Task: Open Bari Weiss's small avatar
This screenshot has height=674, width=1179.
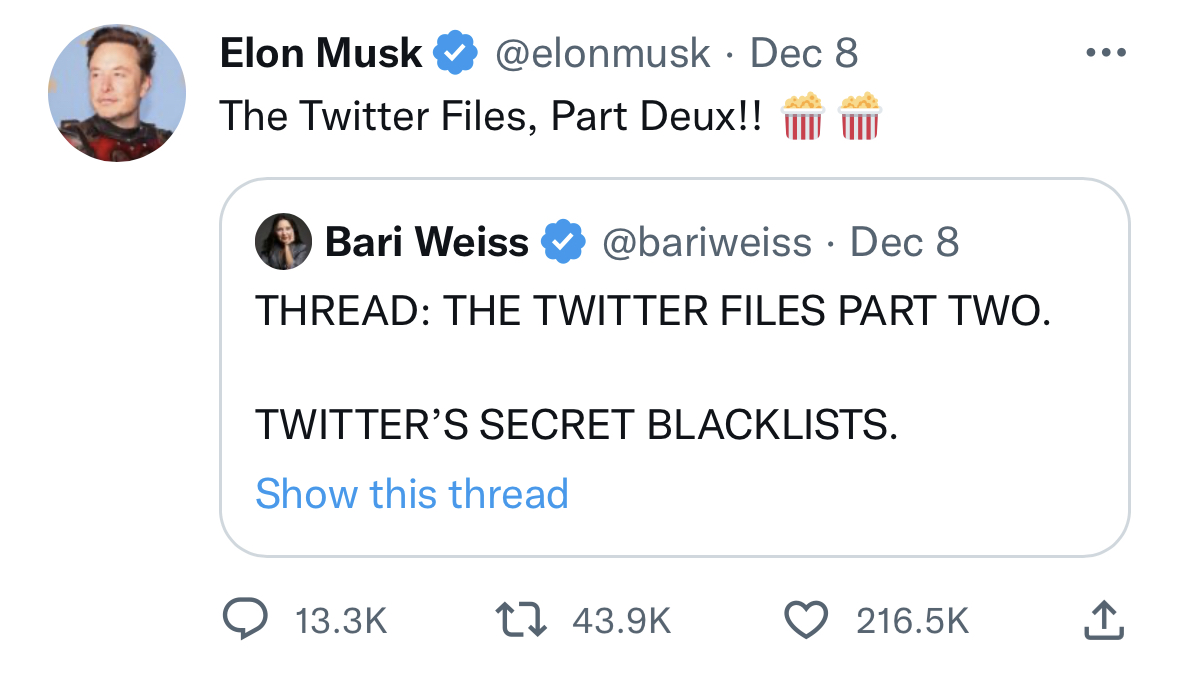Action: click(x=283, y=242)
